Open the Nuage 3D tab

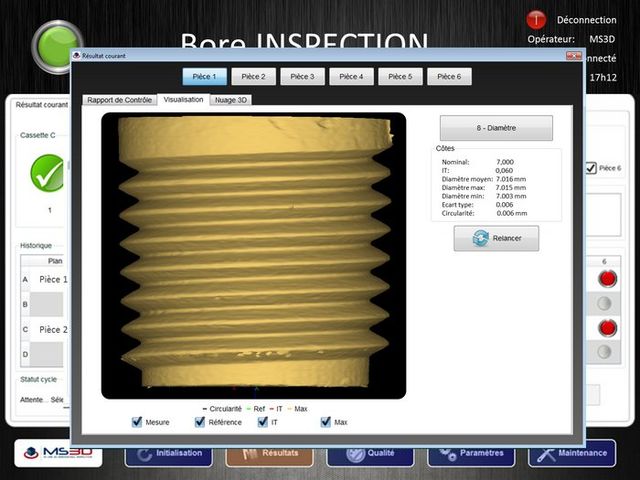[x=231, y=100]
